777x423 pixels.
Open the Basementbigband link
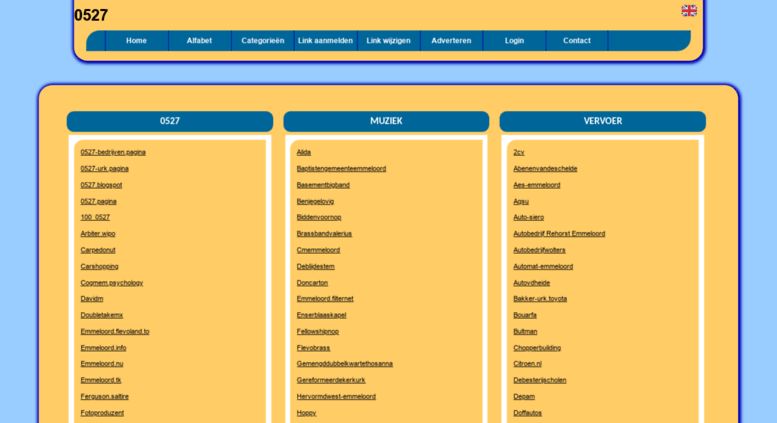[x=323, y=185]
